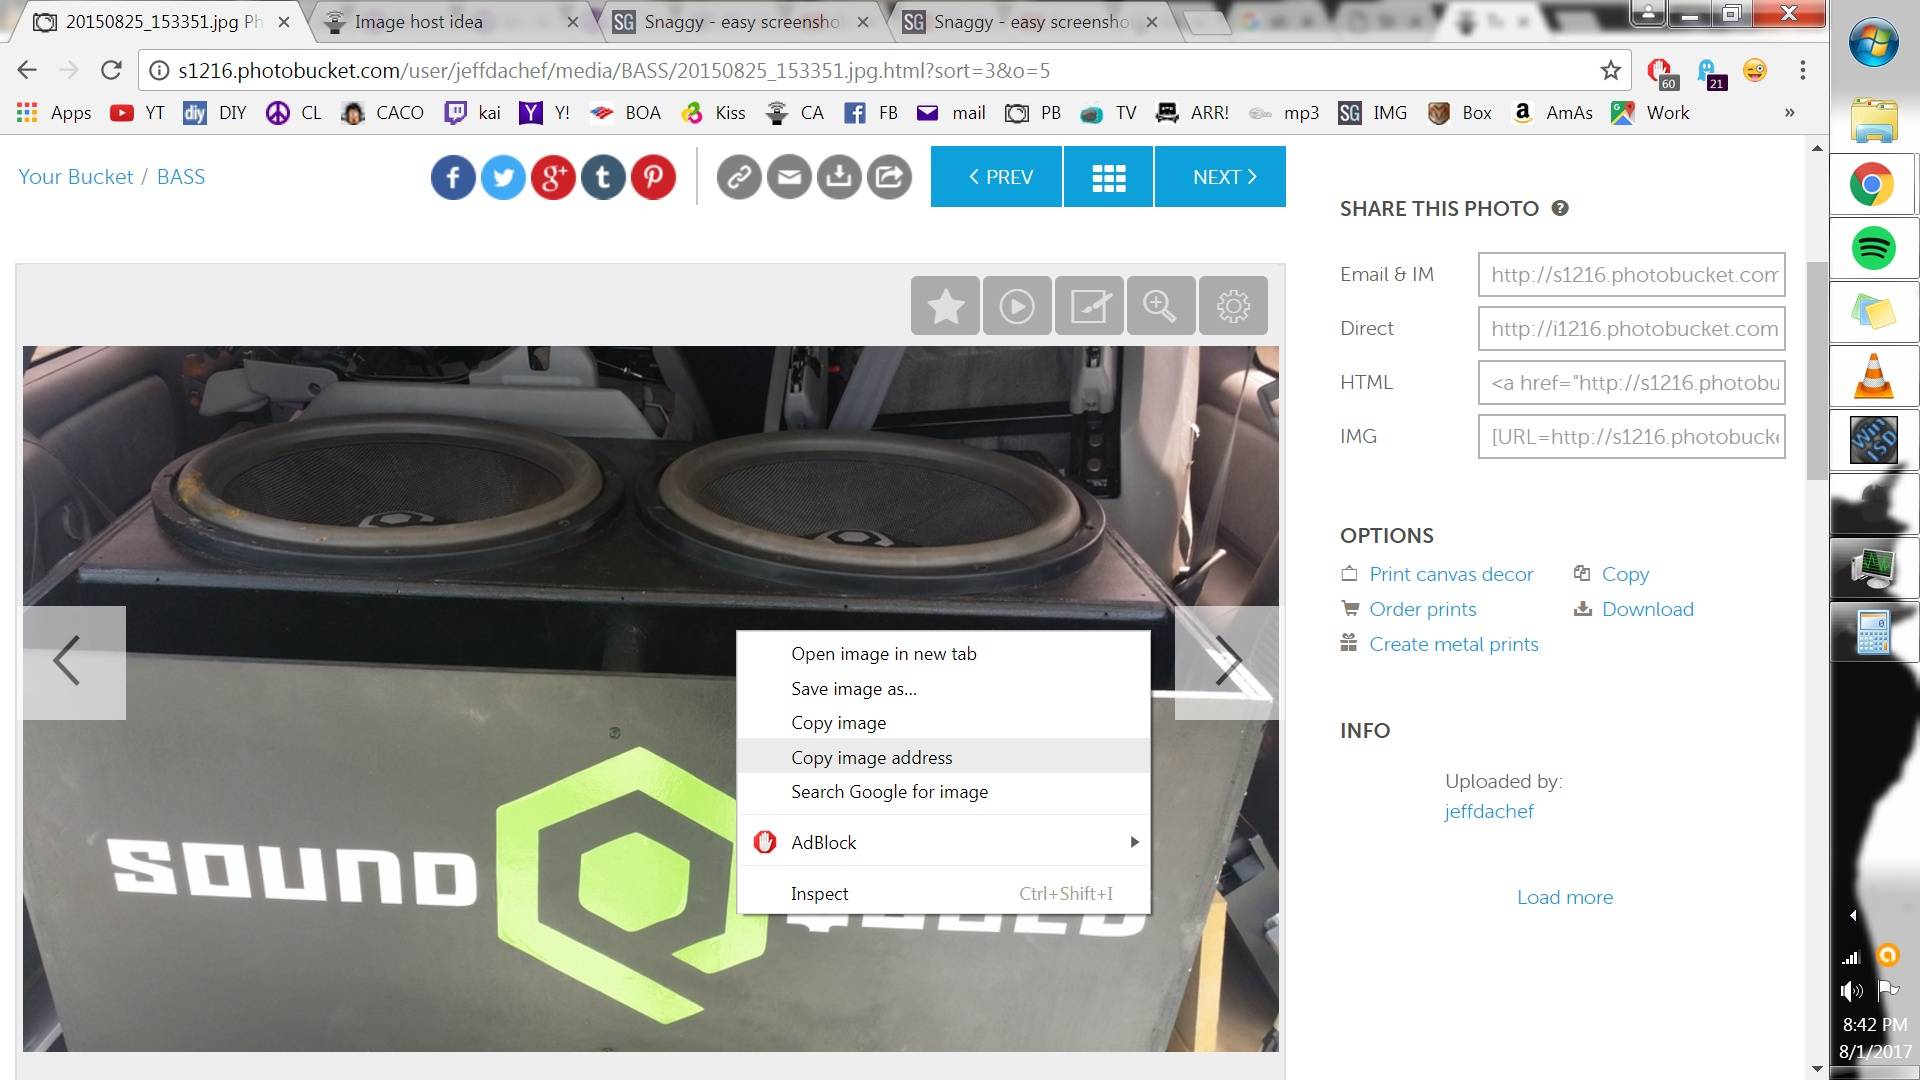Click the Email & IM link field
Image resolution: width=1920 pixels, height=1080 pixels.
1632,275
